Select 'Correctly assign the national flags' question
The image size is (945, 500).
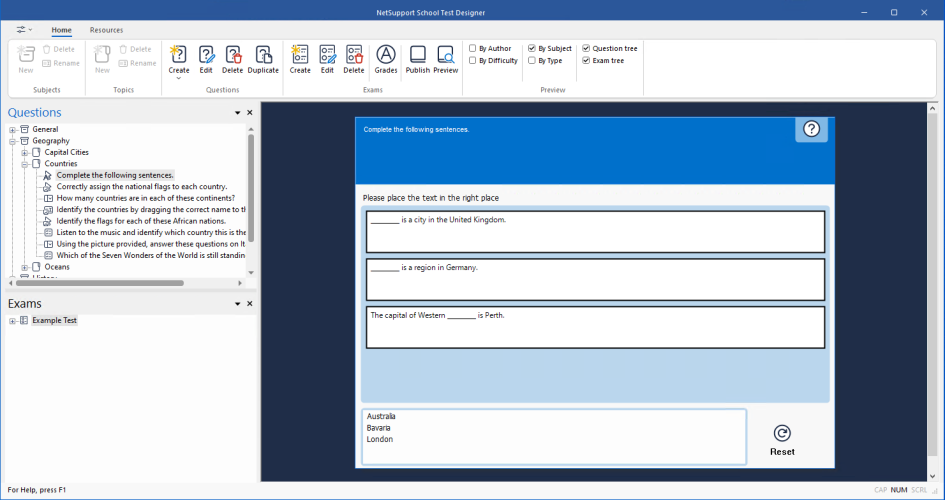(141, 187)
